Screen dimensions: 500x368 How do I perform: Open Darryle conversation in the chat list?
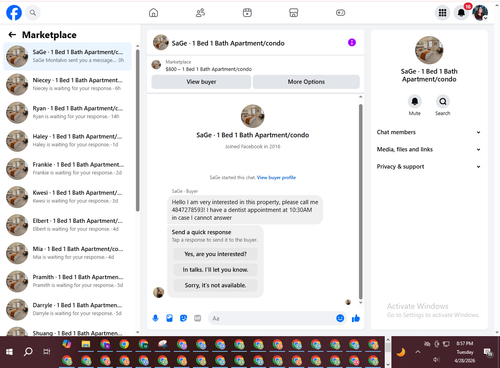click(x=68, y=309)
